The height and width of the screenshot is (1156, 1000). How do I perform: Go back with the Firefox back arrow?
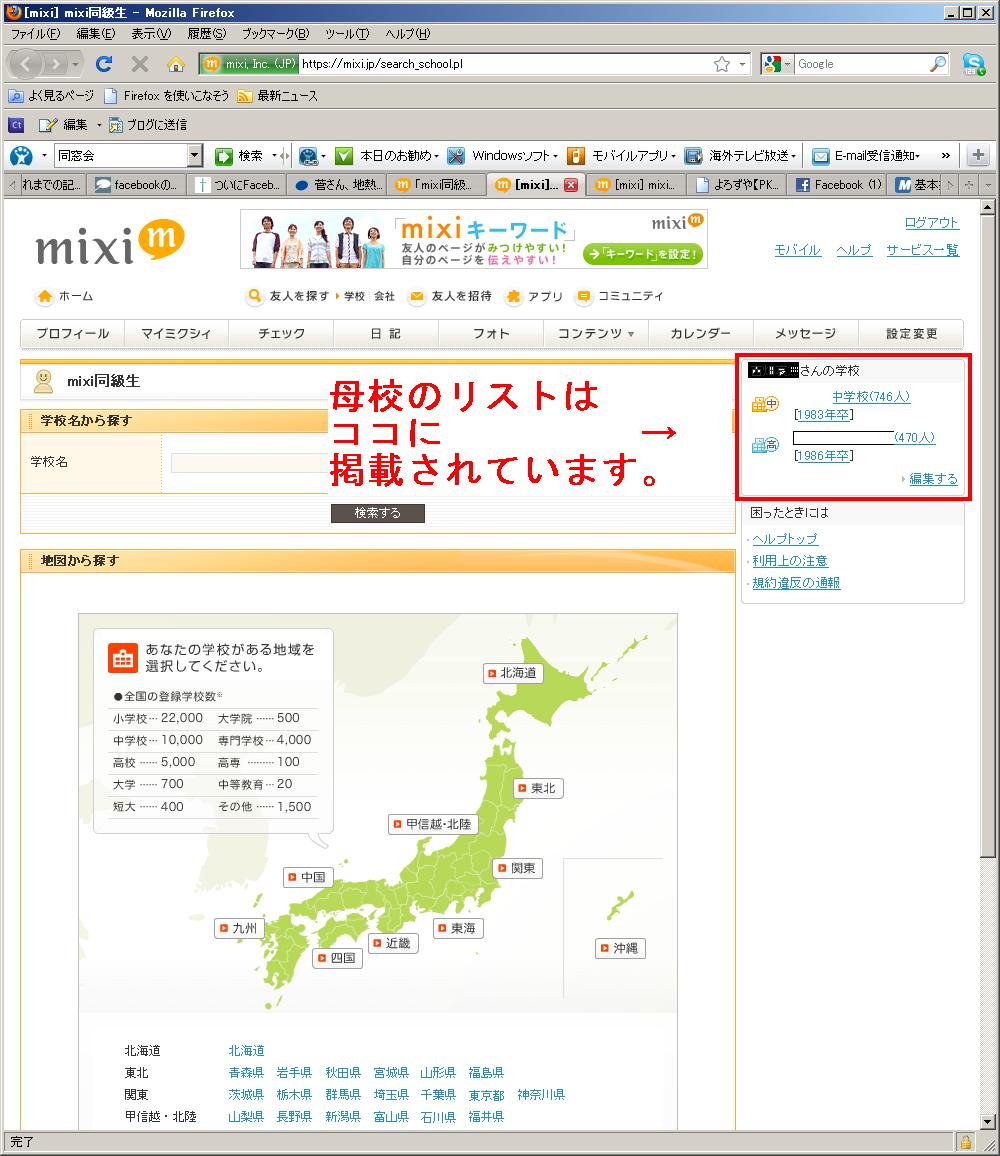(x=26, y=64)
